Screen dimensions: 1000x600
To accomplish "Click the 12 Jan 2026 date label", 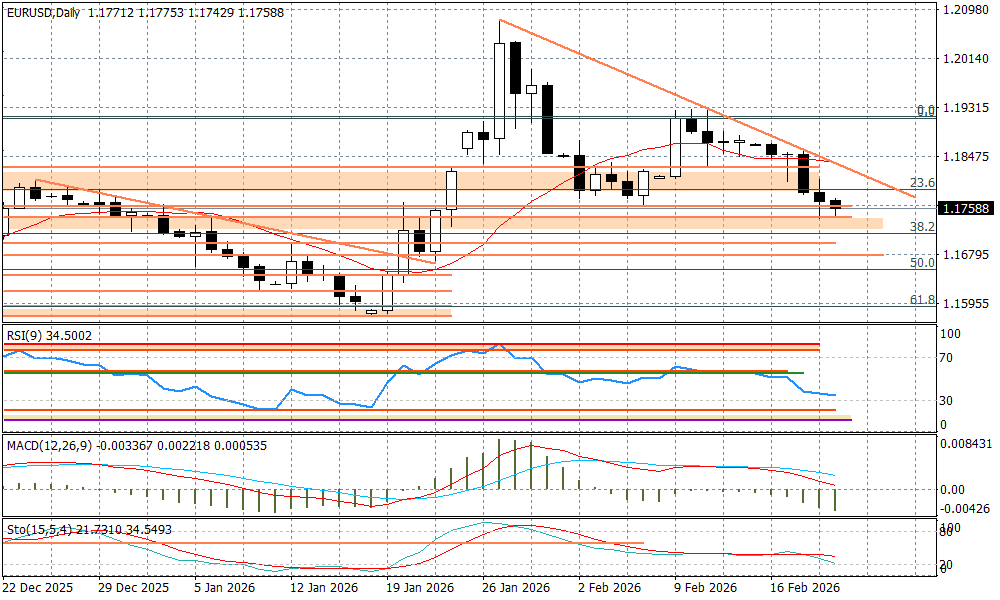I will click(324, 588).
